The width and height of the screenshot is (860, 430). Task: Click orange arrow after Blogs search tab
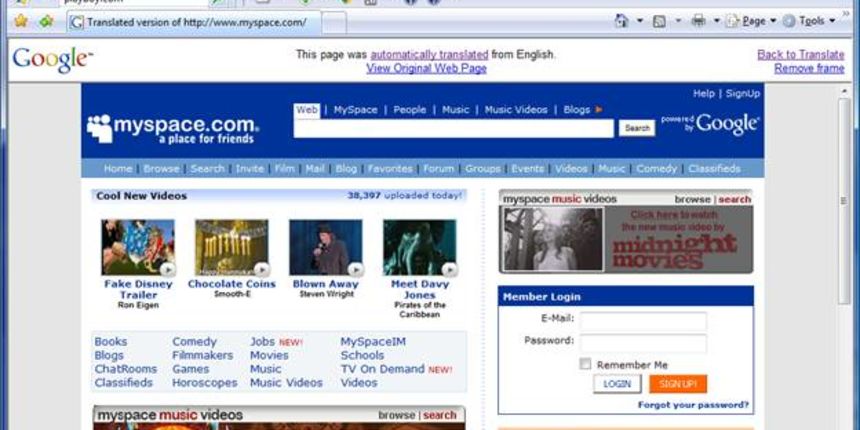click(599, 109)
